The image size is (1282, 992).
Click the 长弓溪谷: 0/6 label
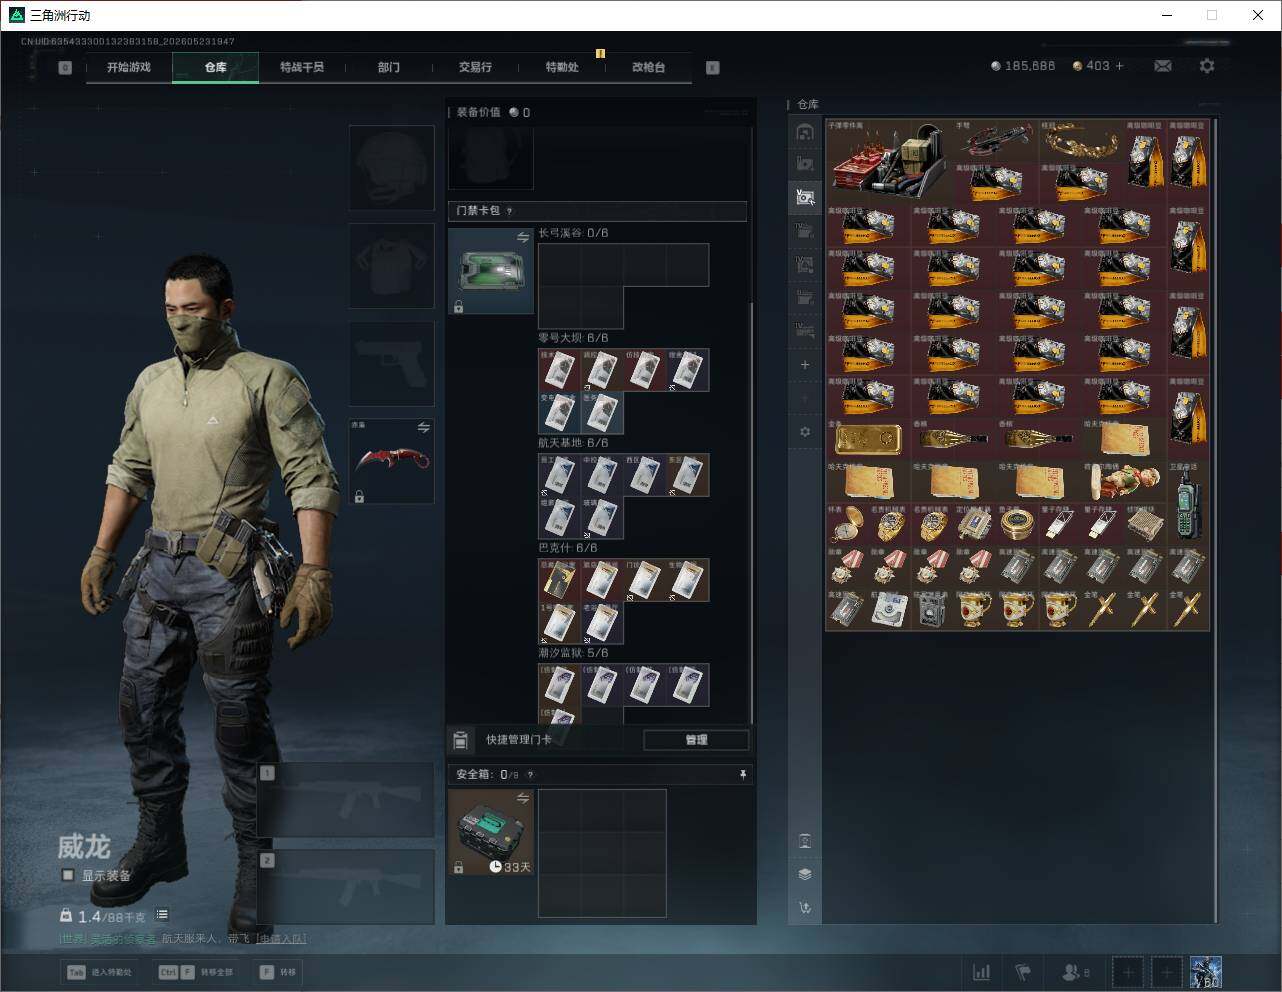tap(573, 233)
